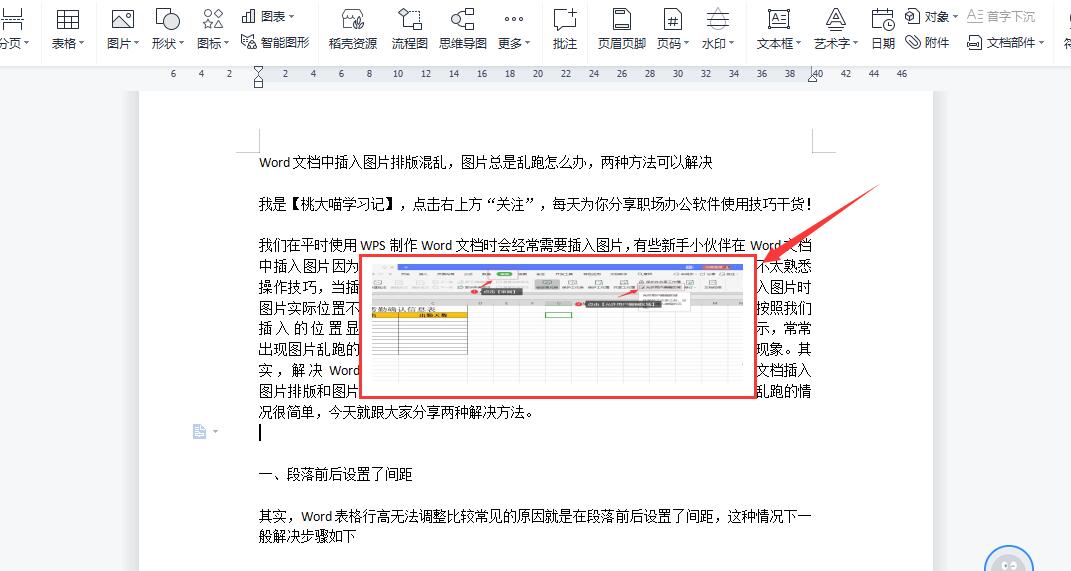Expand the 艺术字 dropdown arrow

coord(855,43)
